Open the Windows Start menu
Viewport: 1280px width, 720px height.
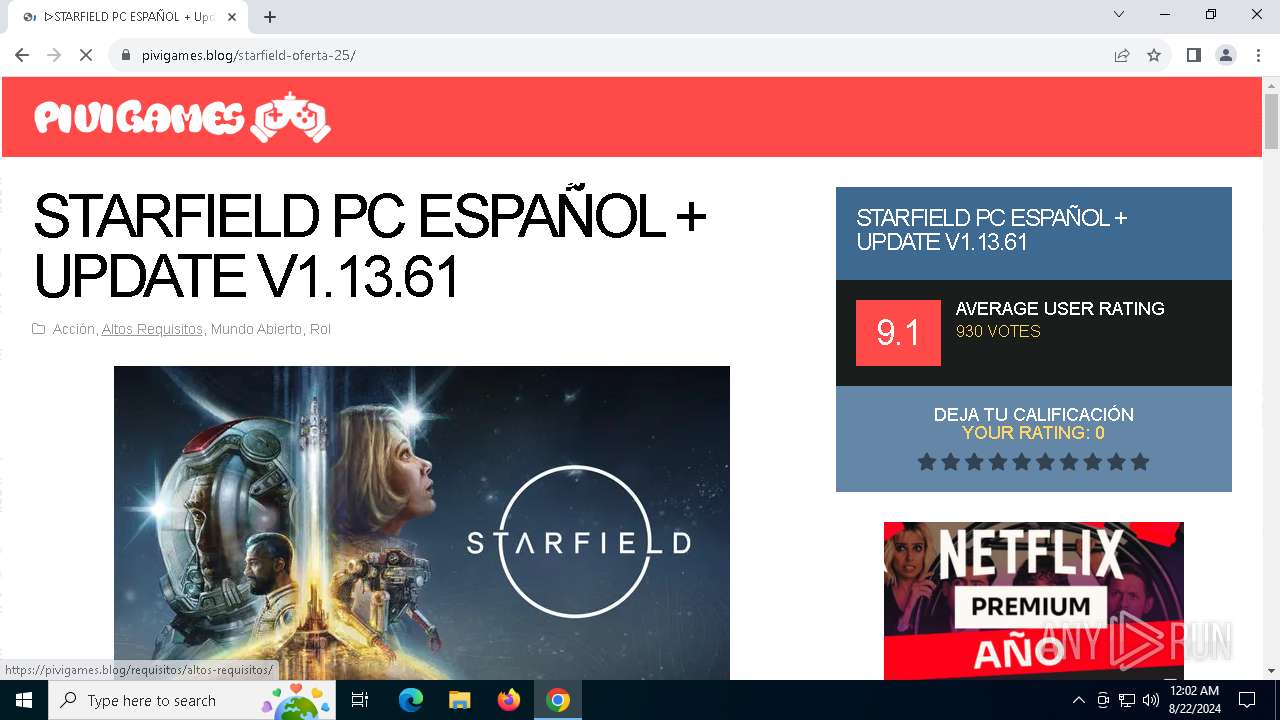pyautogui.click(x=24, y=700)
